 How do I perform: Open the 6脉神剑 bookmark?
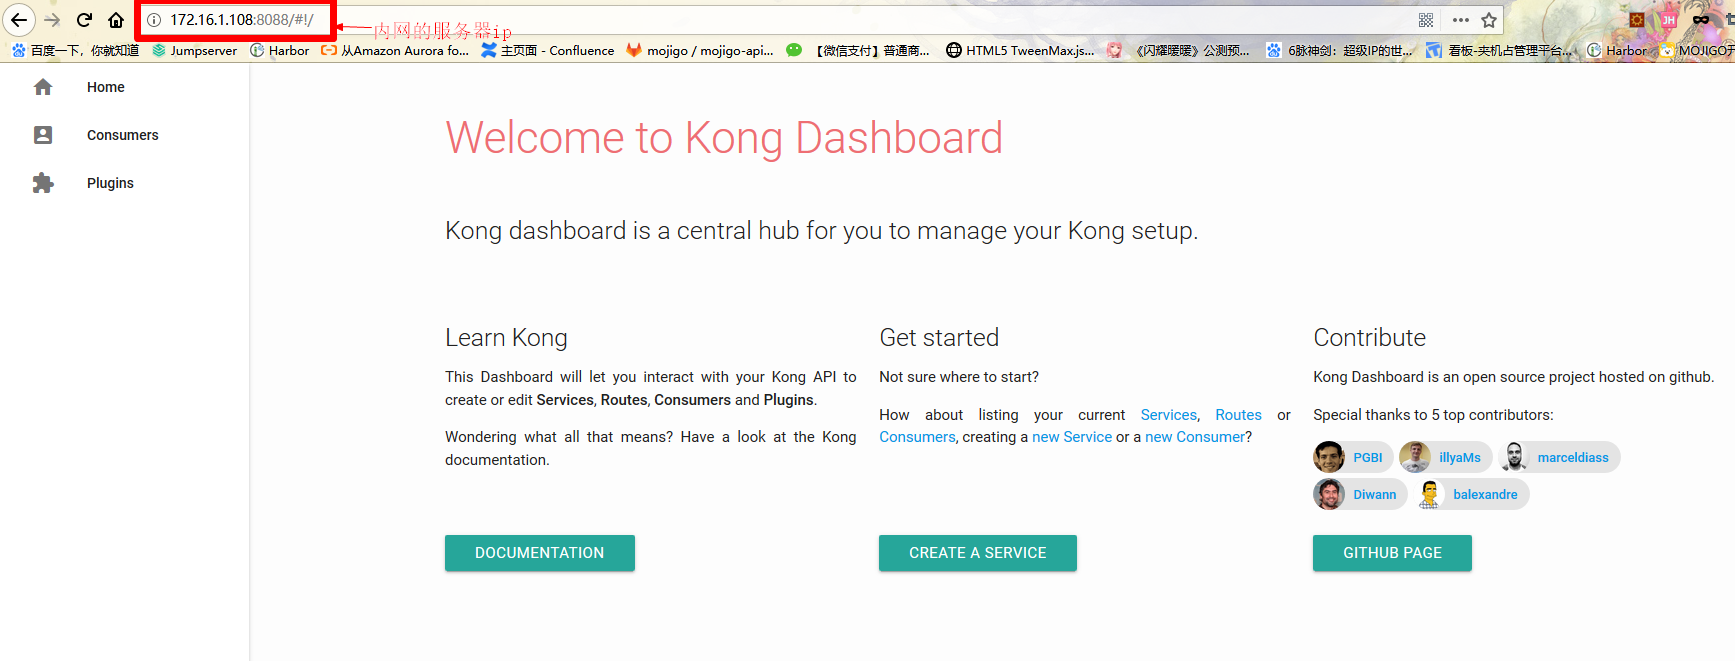1339,50
